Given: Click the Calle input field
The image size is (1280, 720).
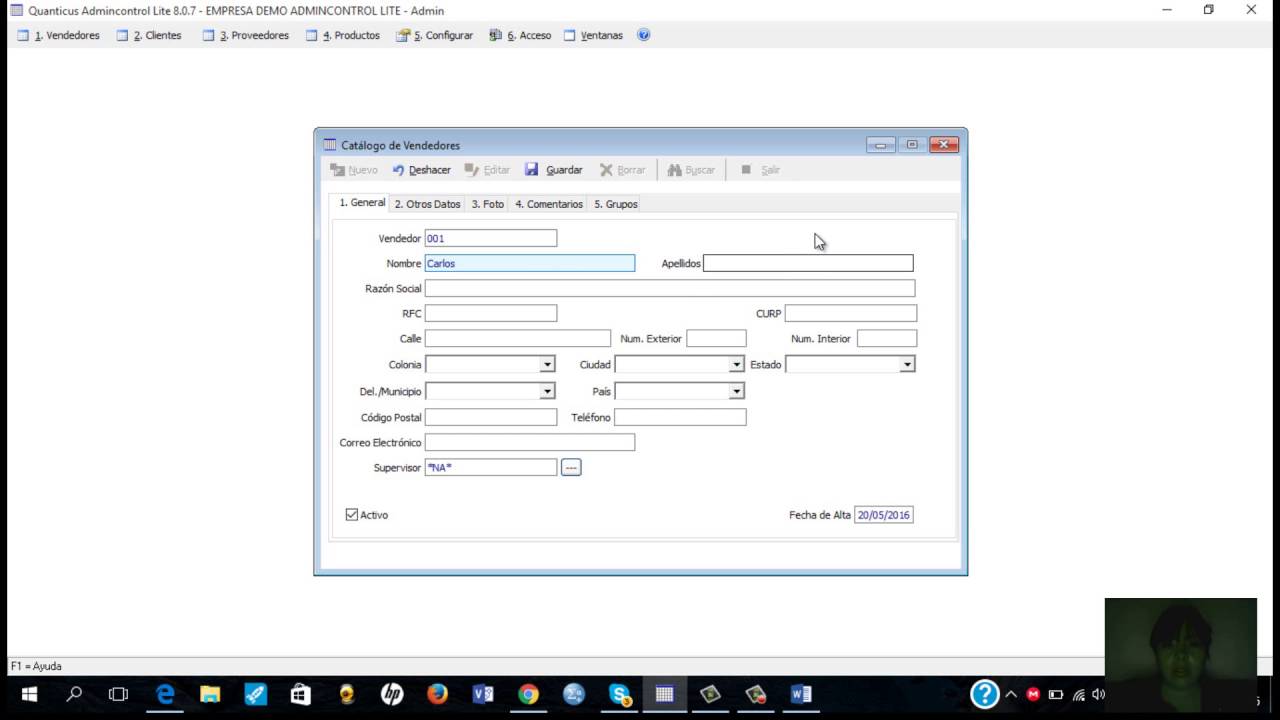Looking at the screenshot, I should [x=518, y=338].
